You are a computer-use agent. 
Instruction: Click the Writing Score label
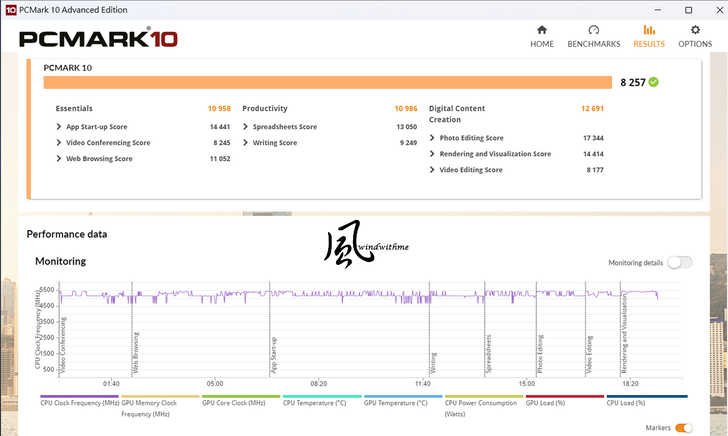pyautogui.click(x=274, y=143)
